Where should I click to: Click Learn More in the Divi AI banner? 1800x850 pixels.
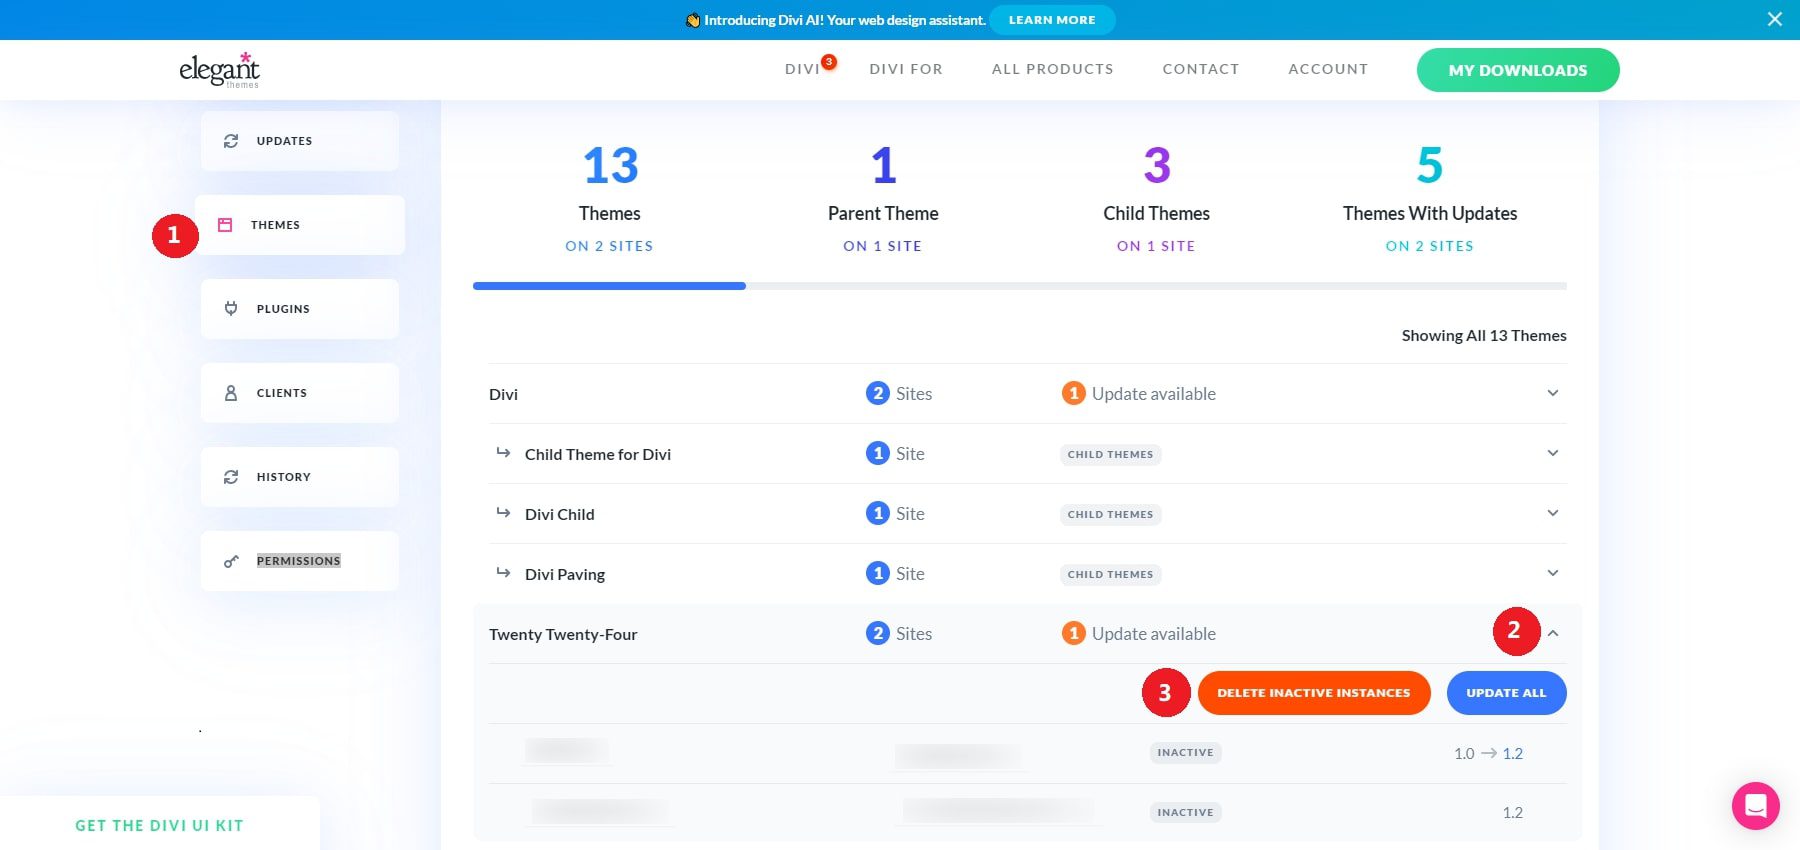[1052, 20]
